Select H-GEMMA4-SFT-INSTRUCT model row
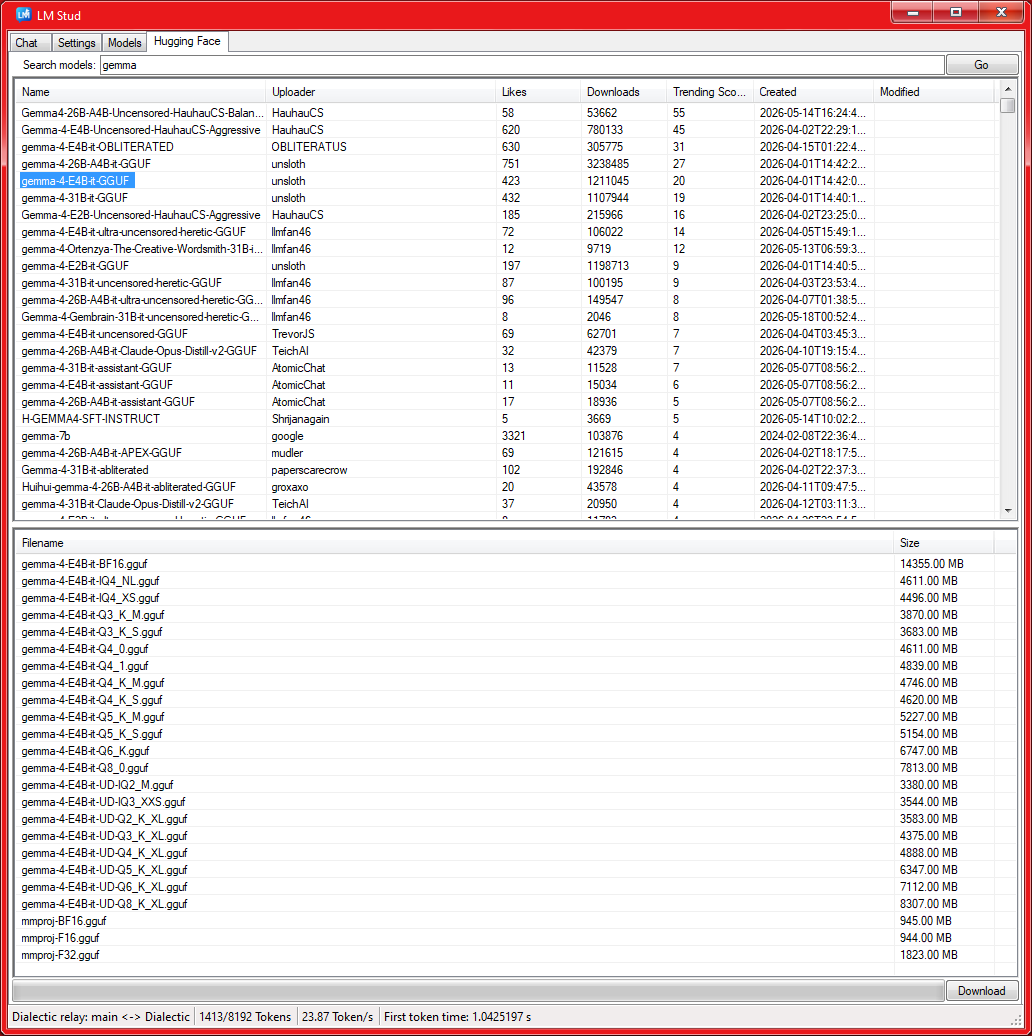The height and width of the screenshot is (1036, 1032). click(505, 419)
